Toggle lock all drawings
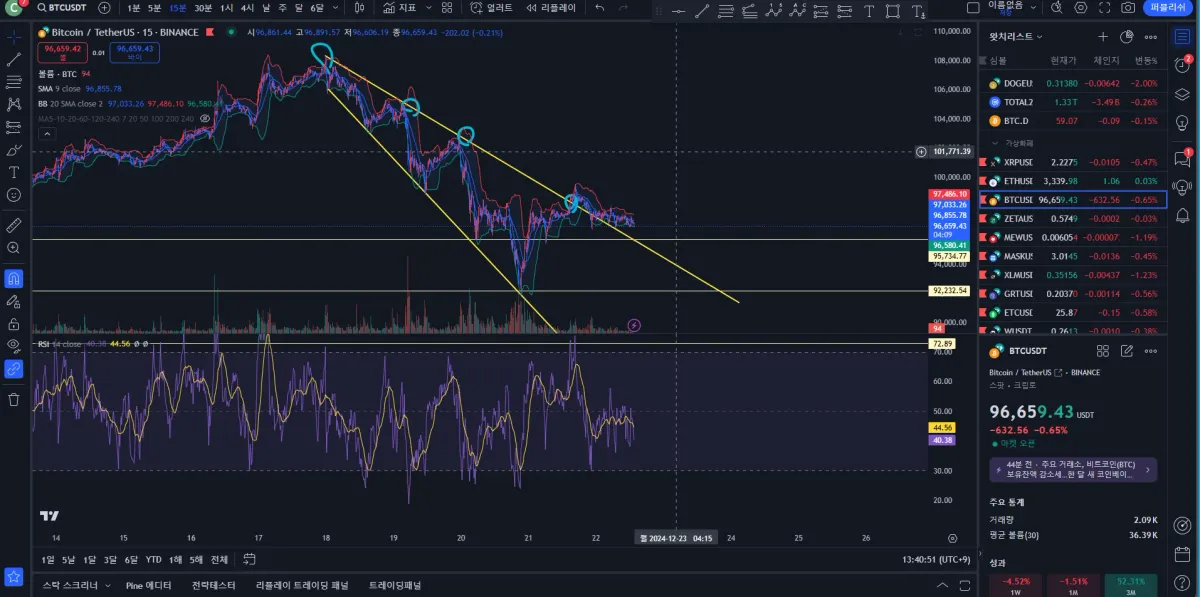Viewport: 1200px width, 597px height. pos(14,324)
